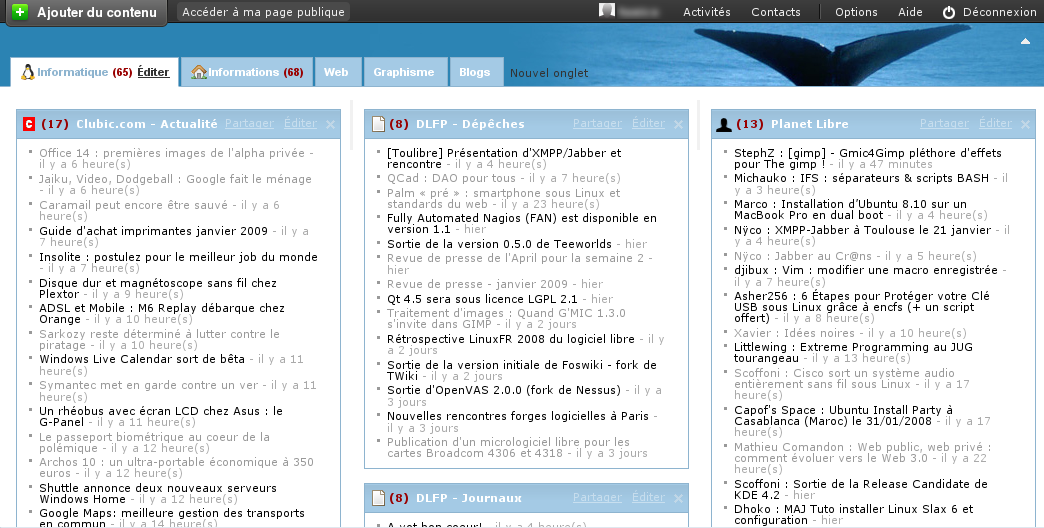This screenshot has height=528, width=1044.
Task: Open 'Littlewing : Extreme Programming au JUG' post
Action: (854, 352)
